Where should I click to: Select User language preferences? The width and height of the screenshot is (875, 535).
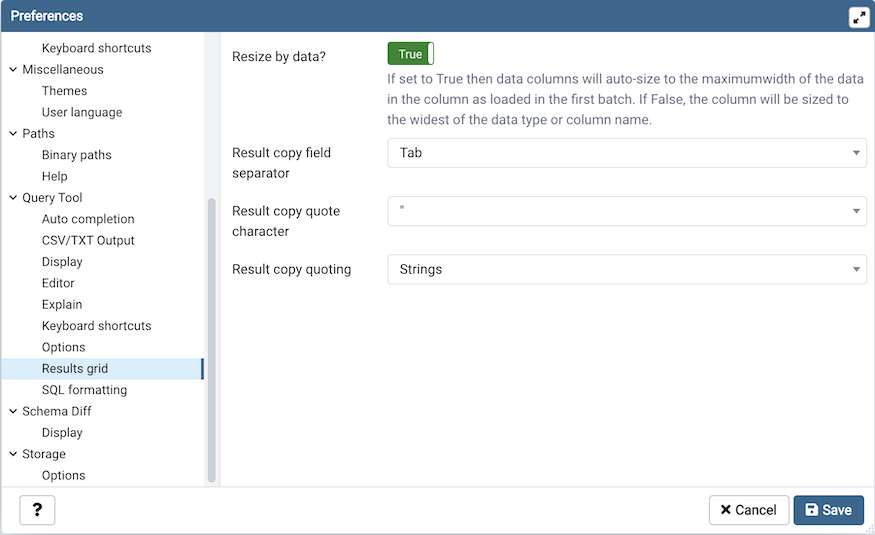pos(82,112)
